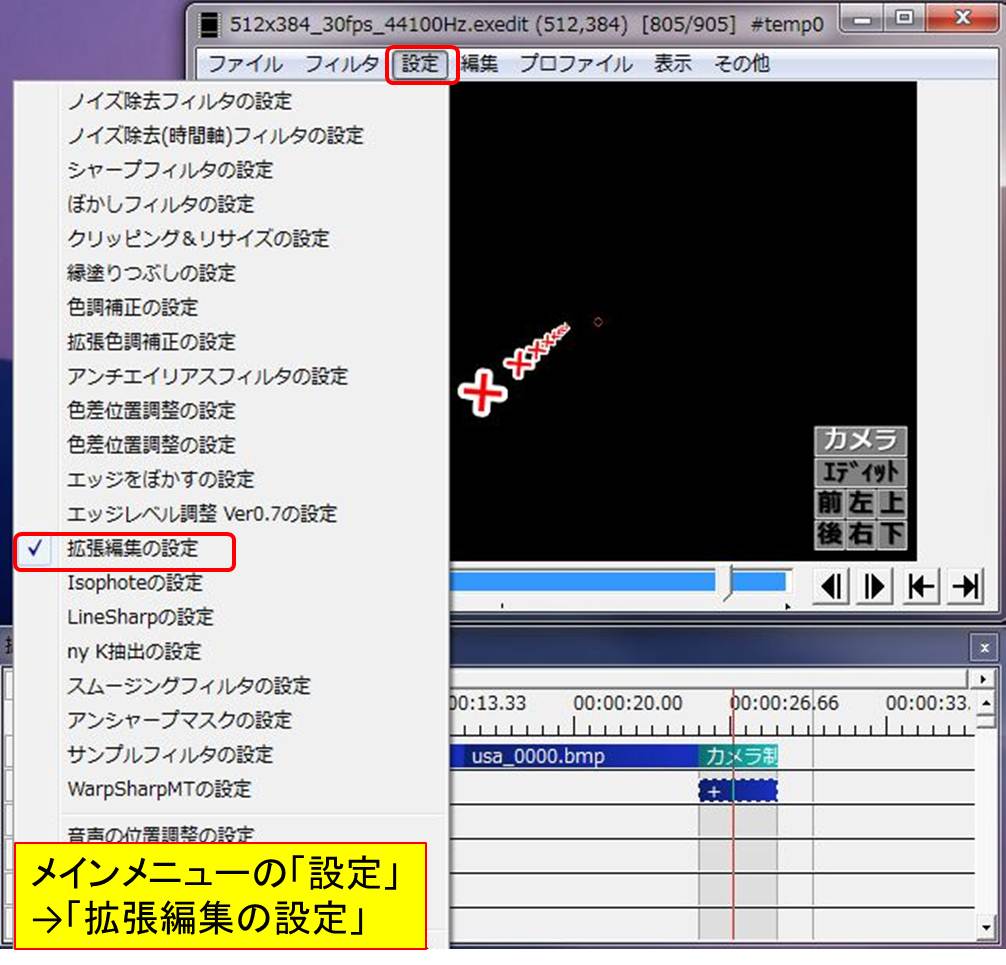
Task: Close the extended-edit timeline window
Action: click(x=984, y=648)
